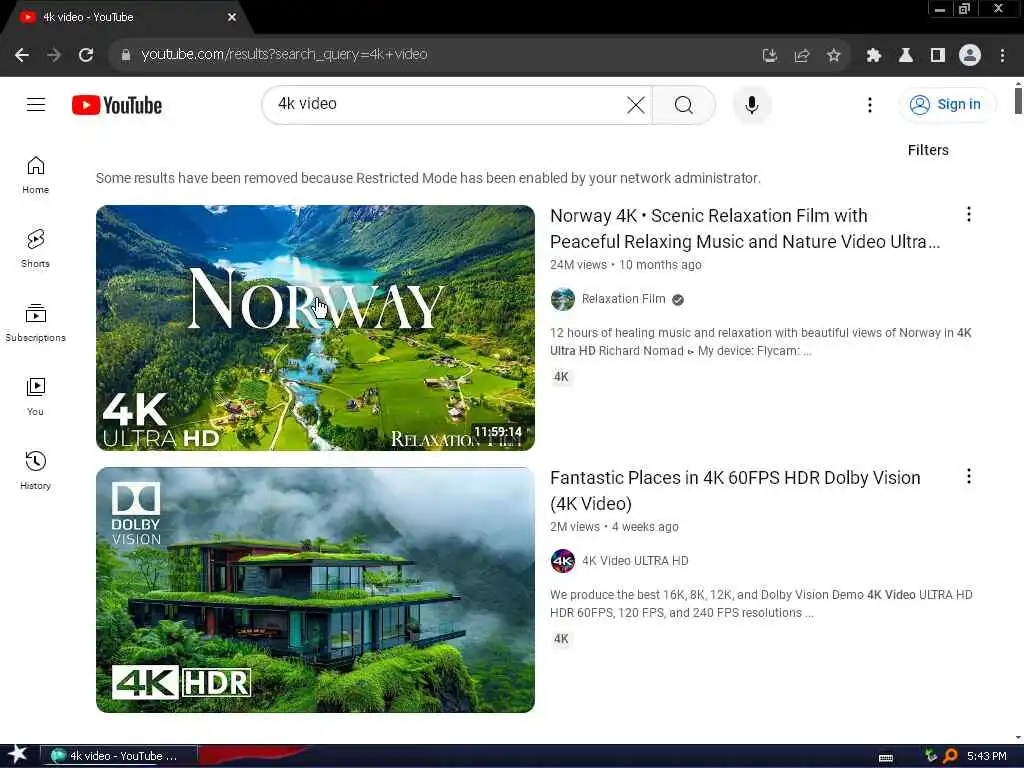
Task: Click the 24M views text
Action: pos(578,264)
